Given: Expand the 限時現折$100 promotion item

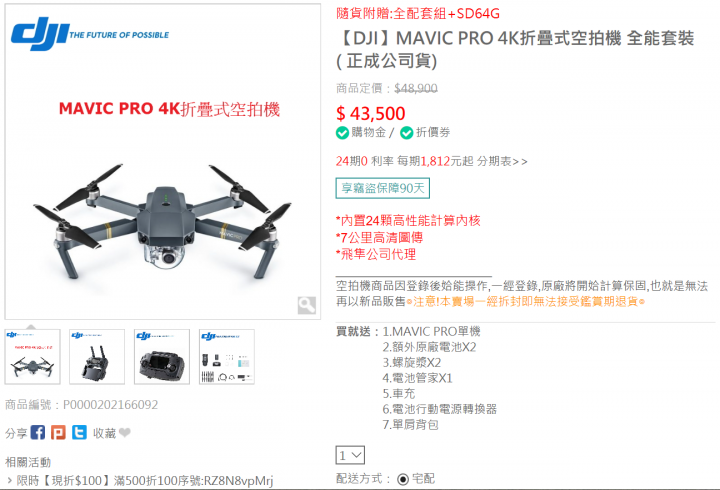Looking at the screenshot, I should (140, 481).
